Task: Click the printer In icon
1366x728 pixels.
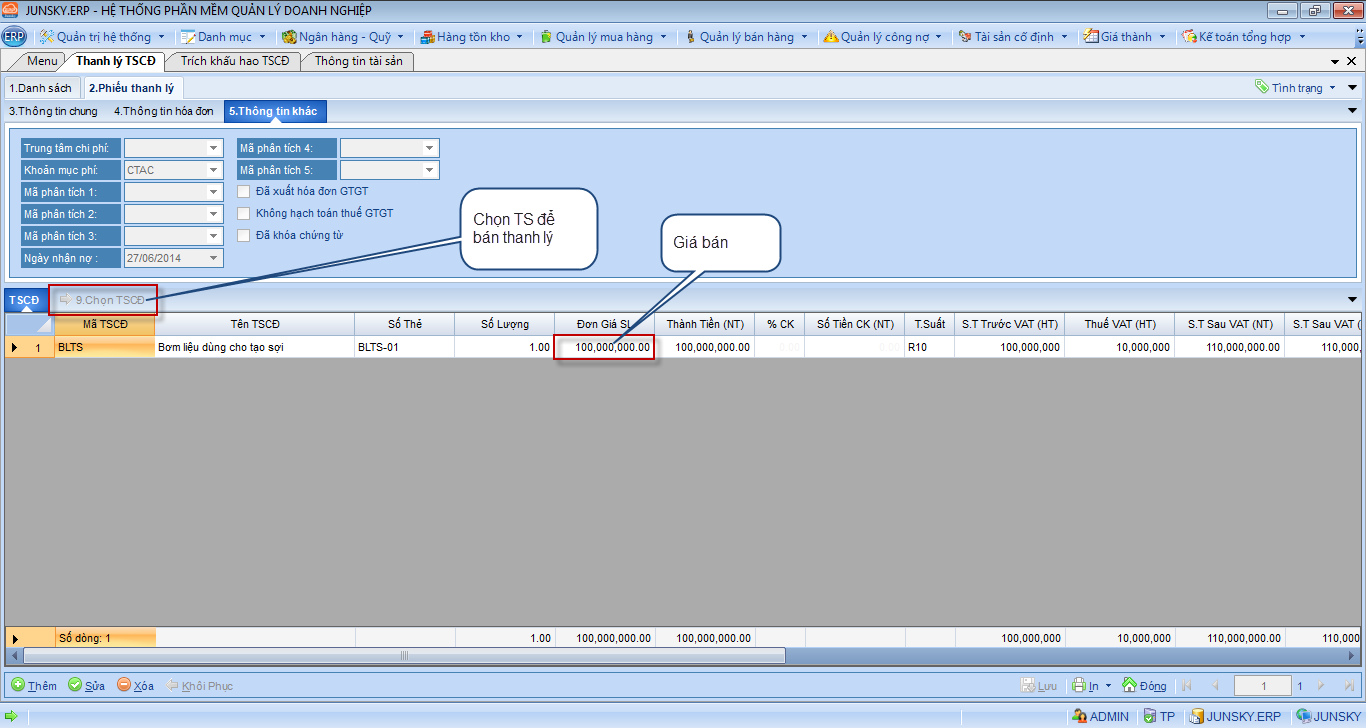Action: (1079, 686)
